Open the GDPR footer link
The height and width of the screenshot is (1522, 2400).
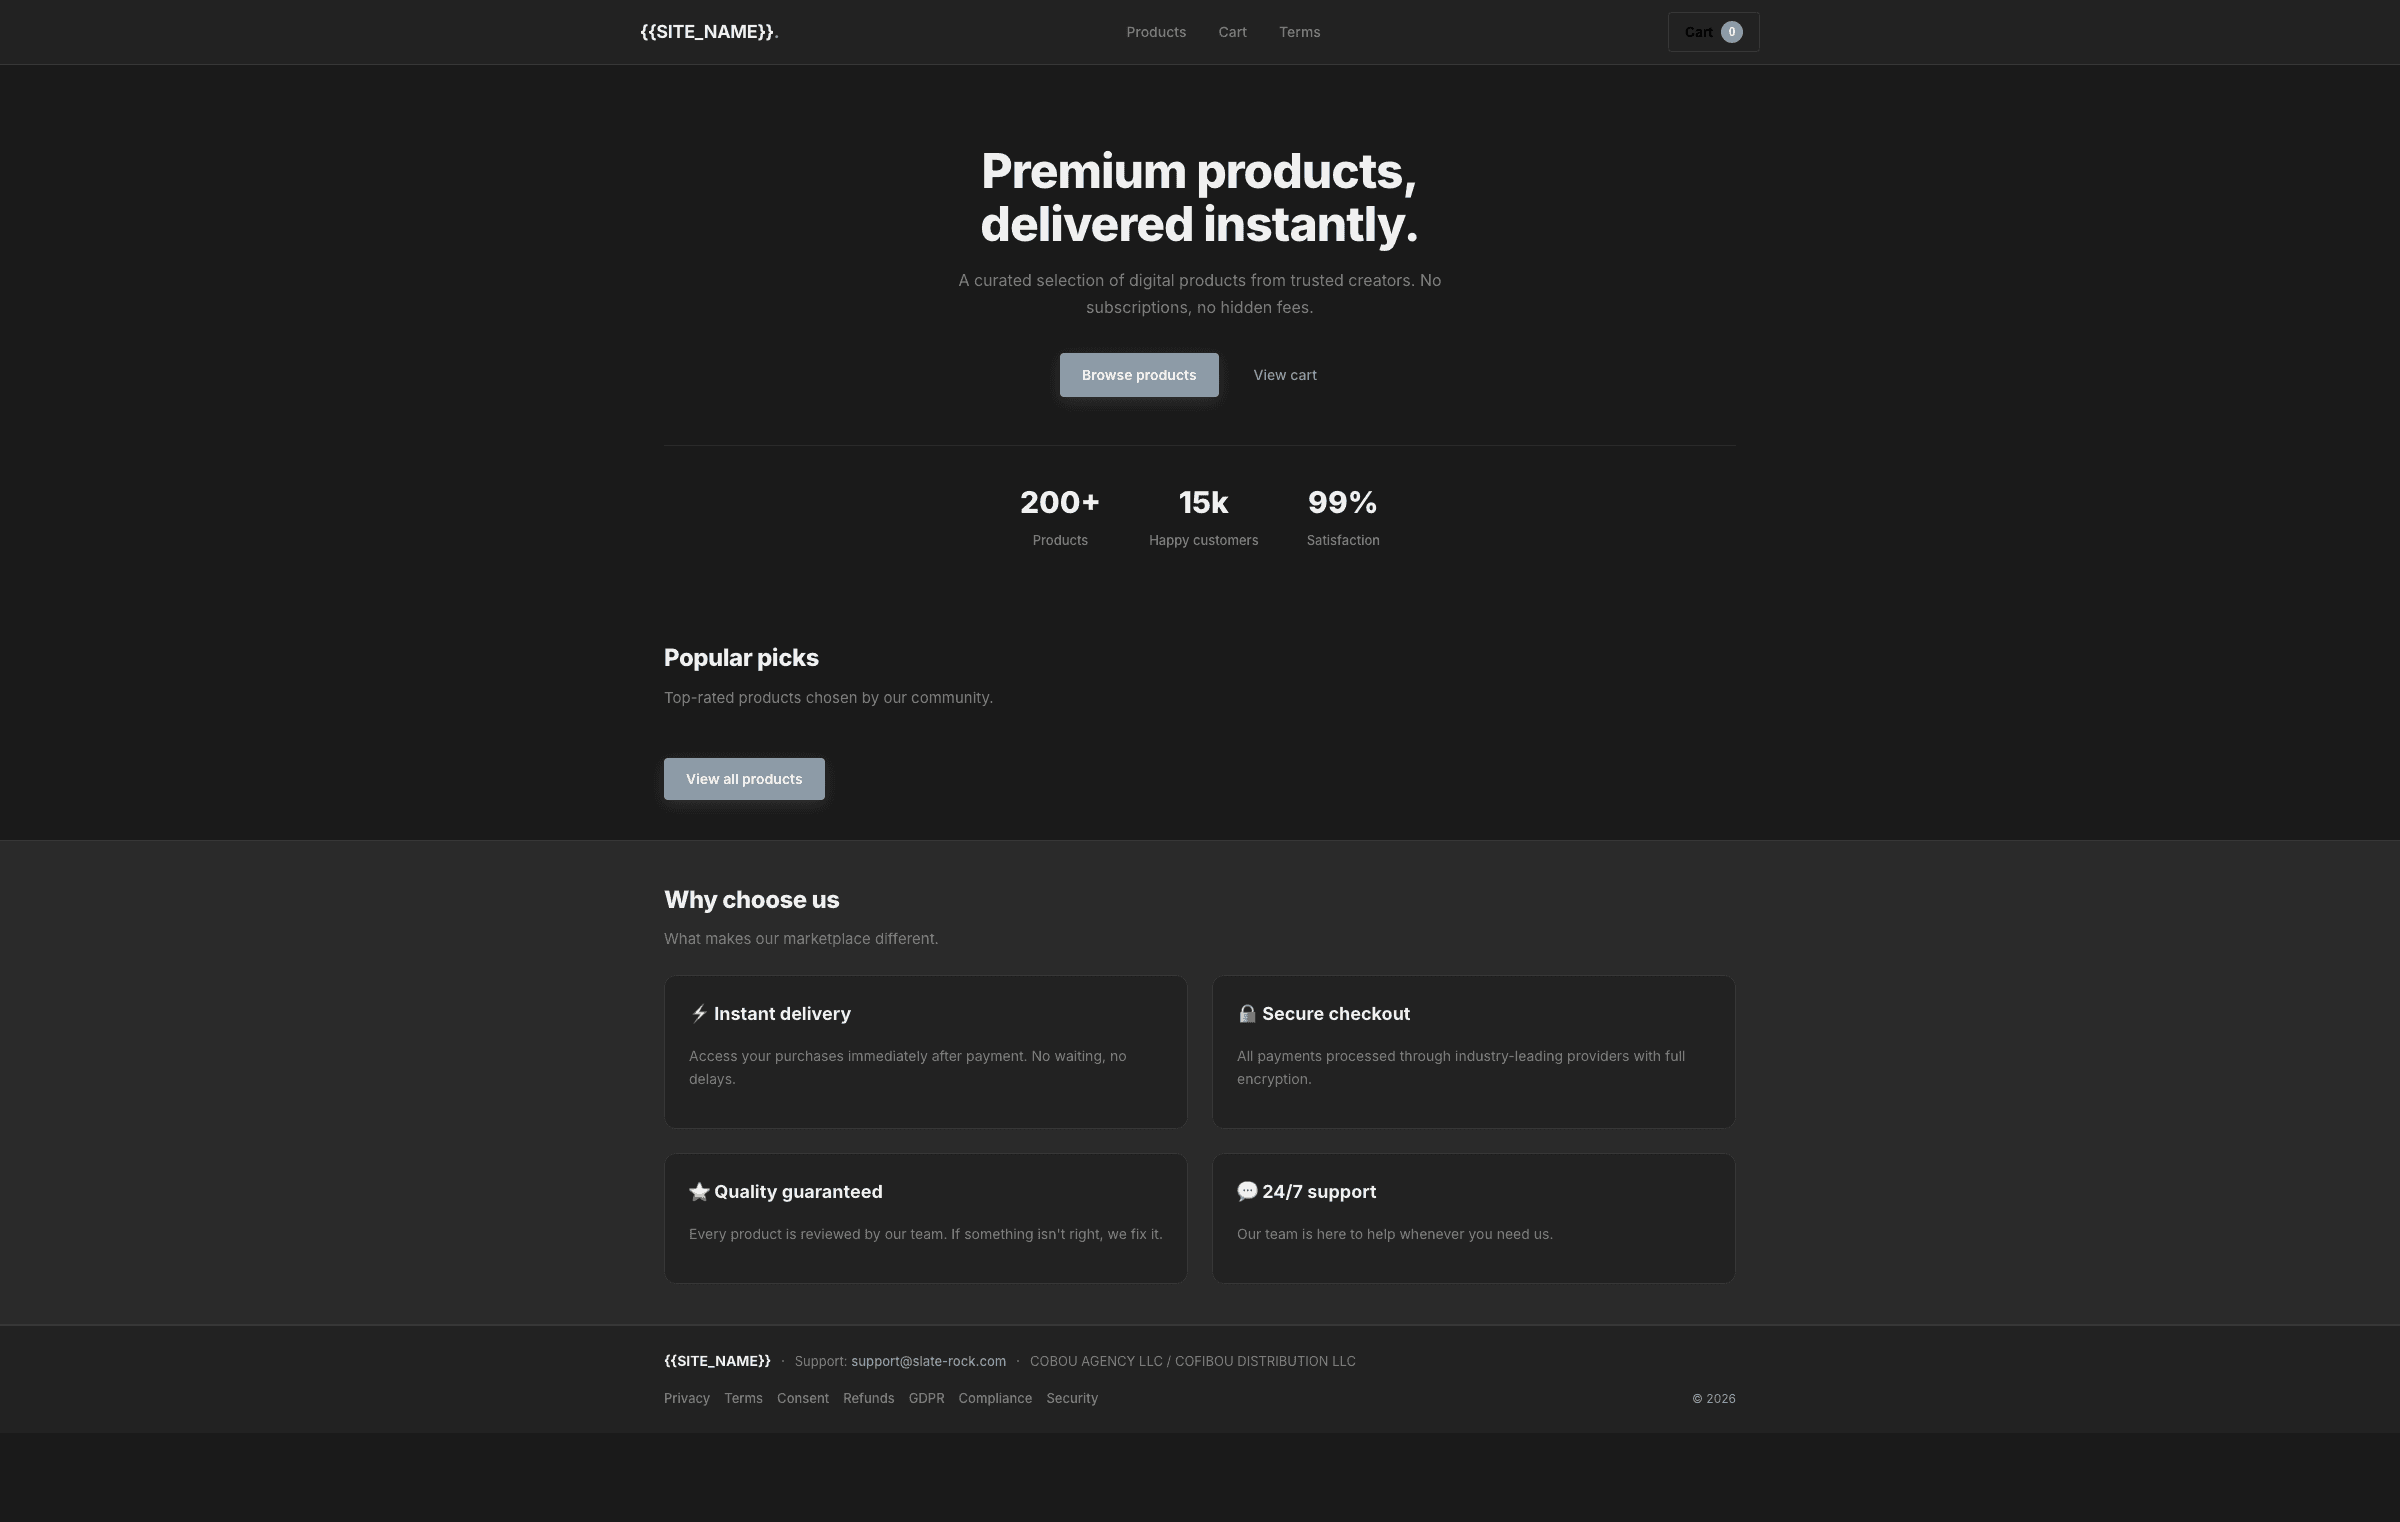[x=926, y=1398]
